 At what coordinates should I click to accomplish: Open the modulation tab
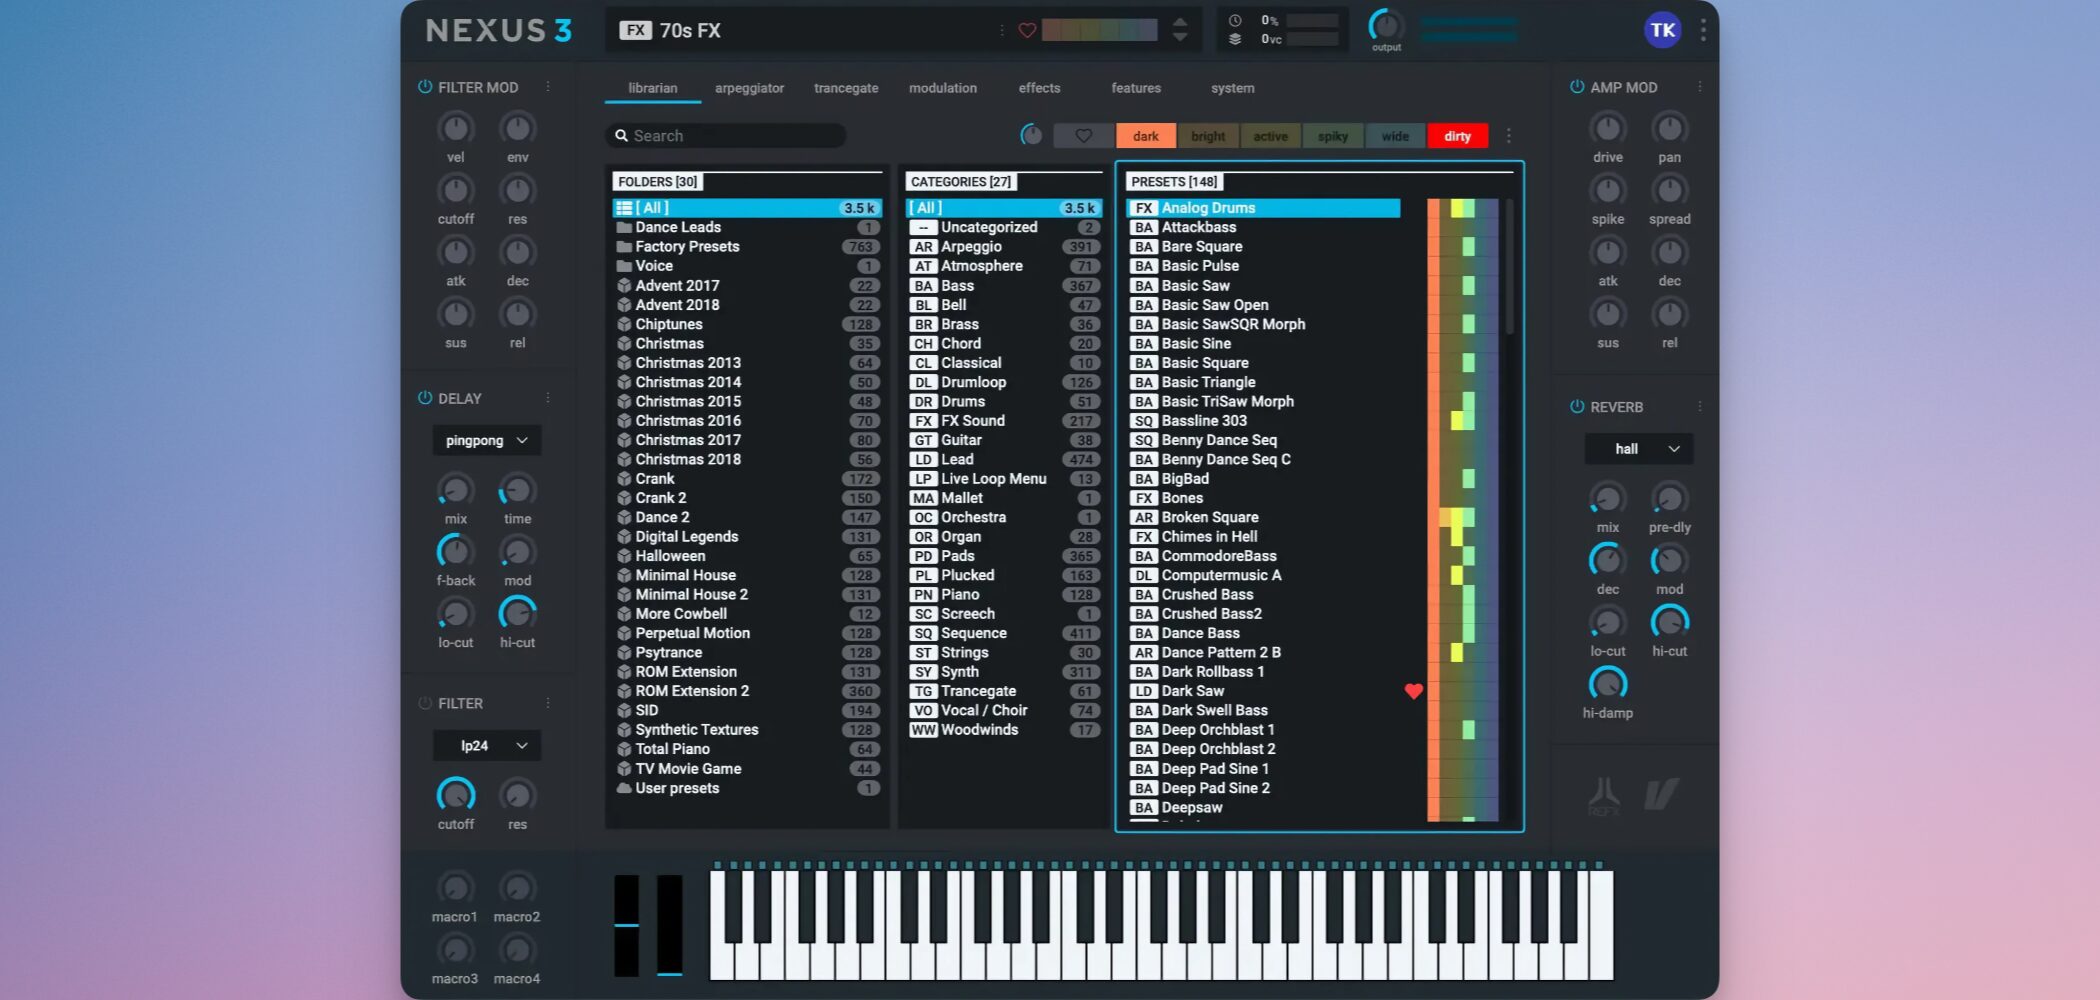[943, 88]
